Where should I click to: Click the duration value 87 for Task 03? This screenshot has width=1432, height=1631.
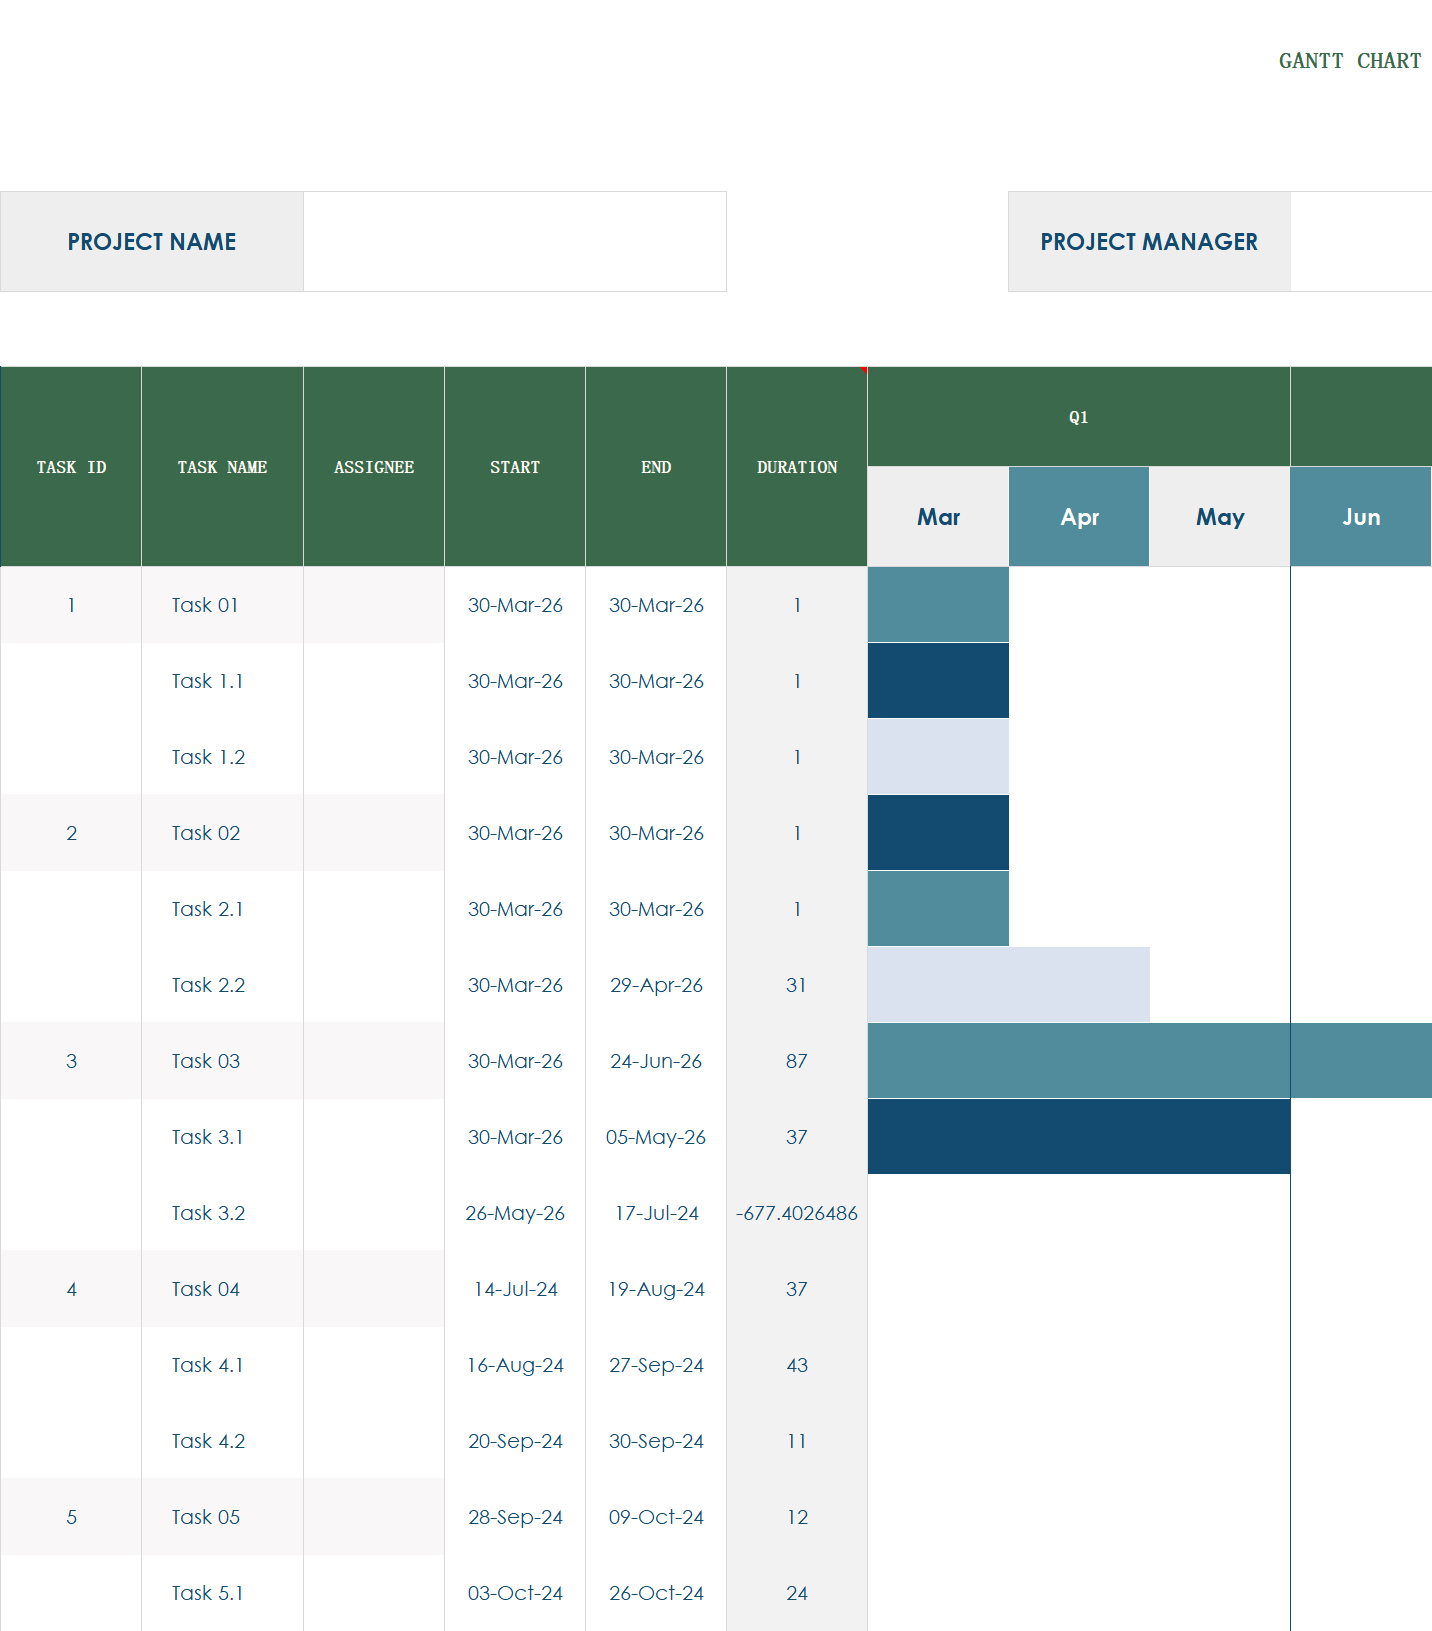pyautogui.click(x=797, y=1061)
